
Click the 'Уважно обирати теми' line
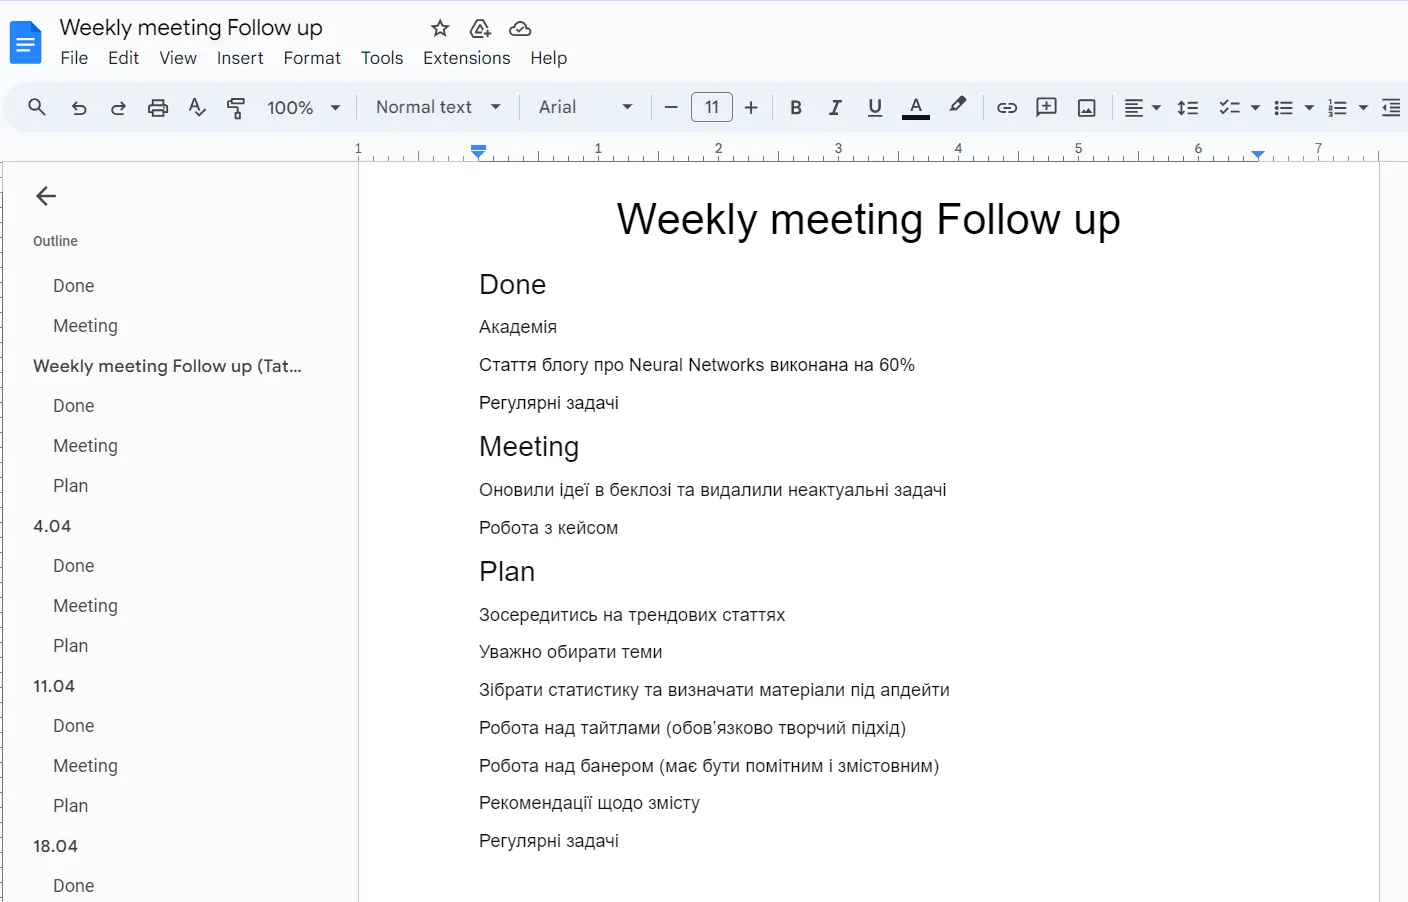pos(570,652)
